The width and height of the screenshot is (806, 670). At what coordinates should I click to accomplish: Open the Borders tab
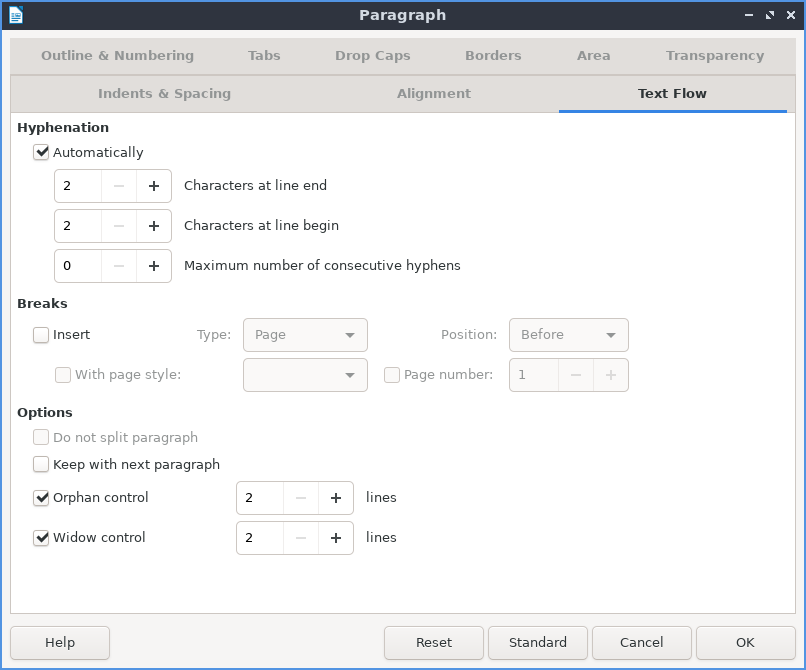(x=493, y=56)
